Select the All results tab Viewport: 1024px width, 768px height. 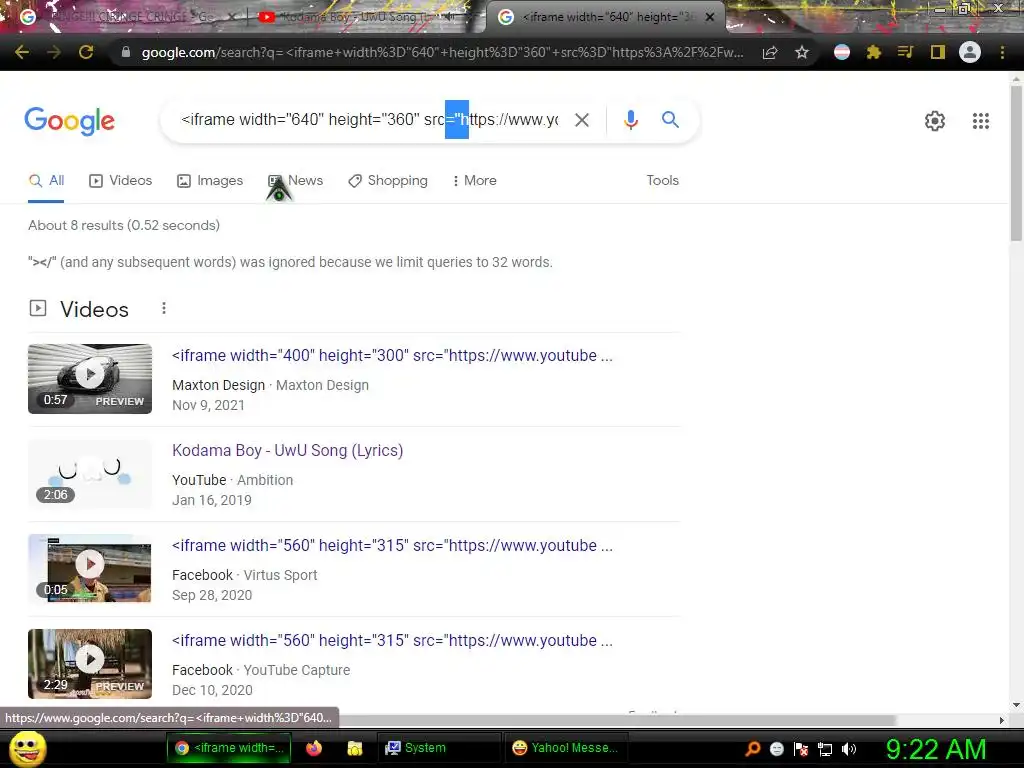click(46, 181)
